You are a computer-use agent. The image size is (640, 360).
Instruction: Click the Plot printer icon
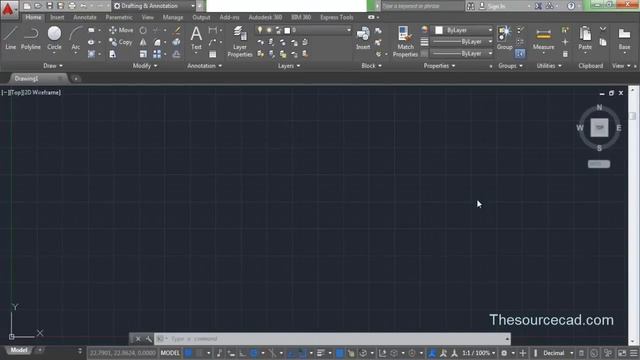pyautogui.click(x=72, y=6)
